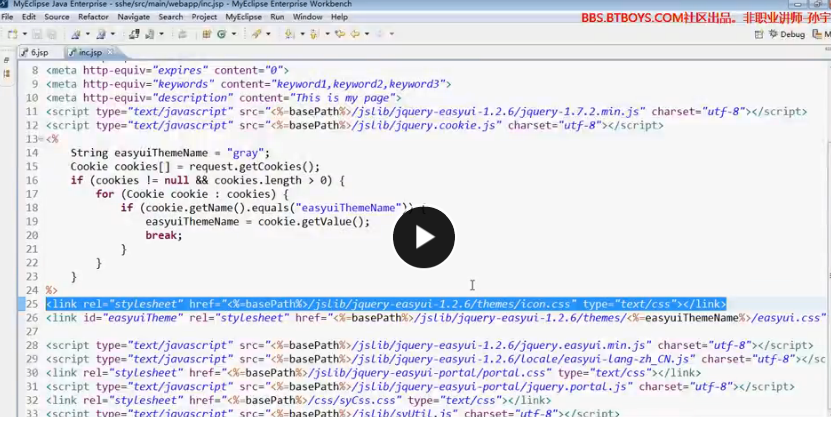Image resolution: width=831 pixels, height=440 pixels.
Task: Click the yellow back navigation arrow
Action: 355,34
